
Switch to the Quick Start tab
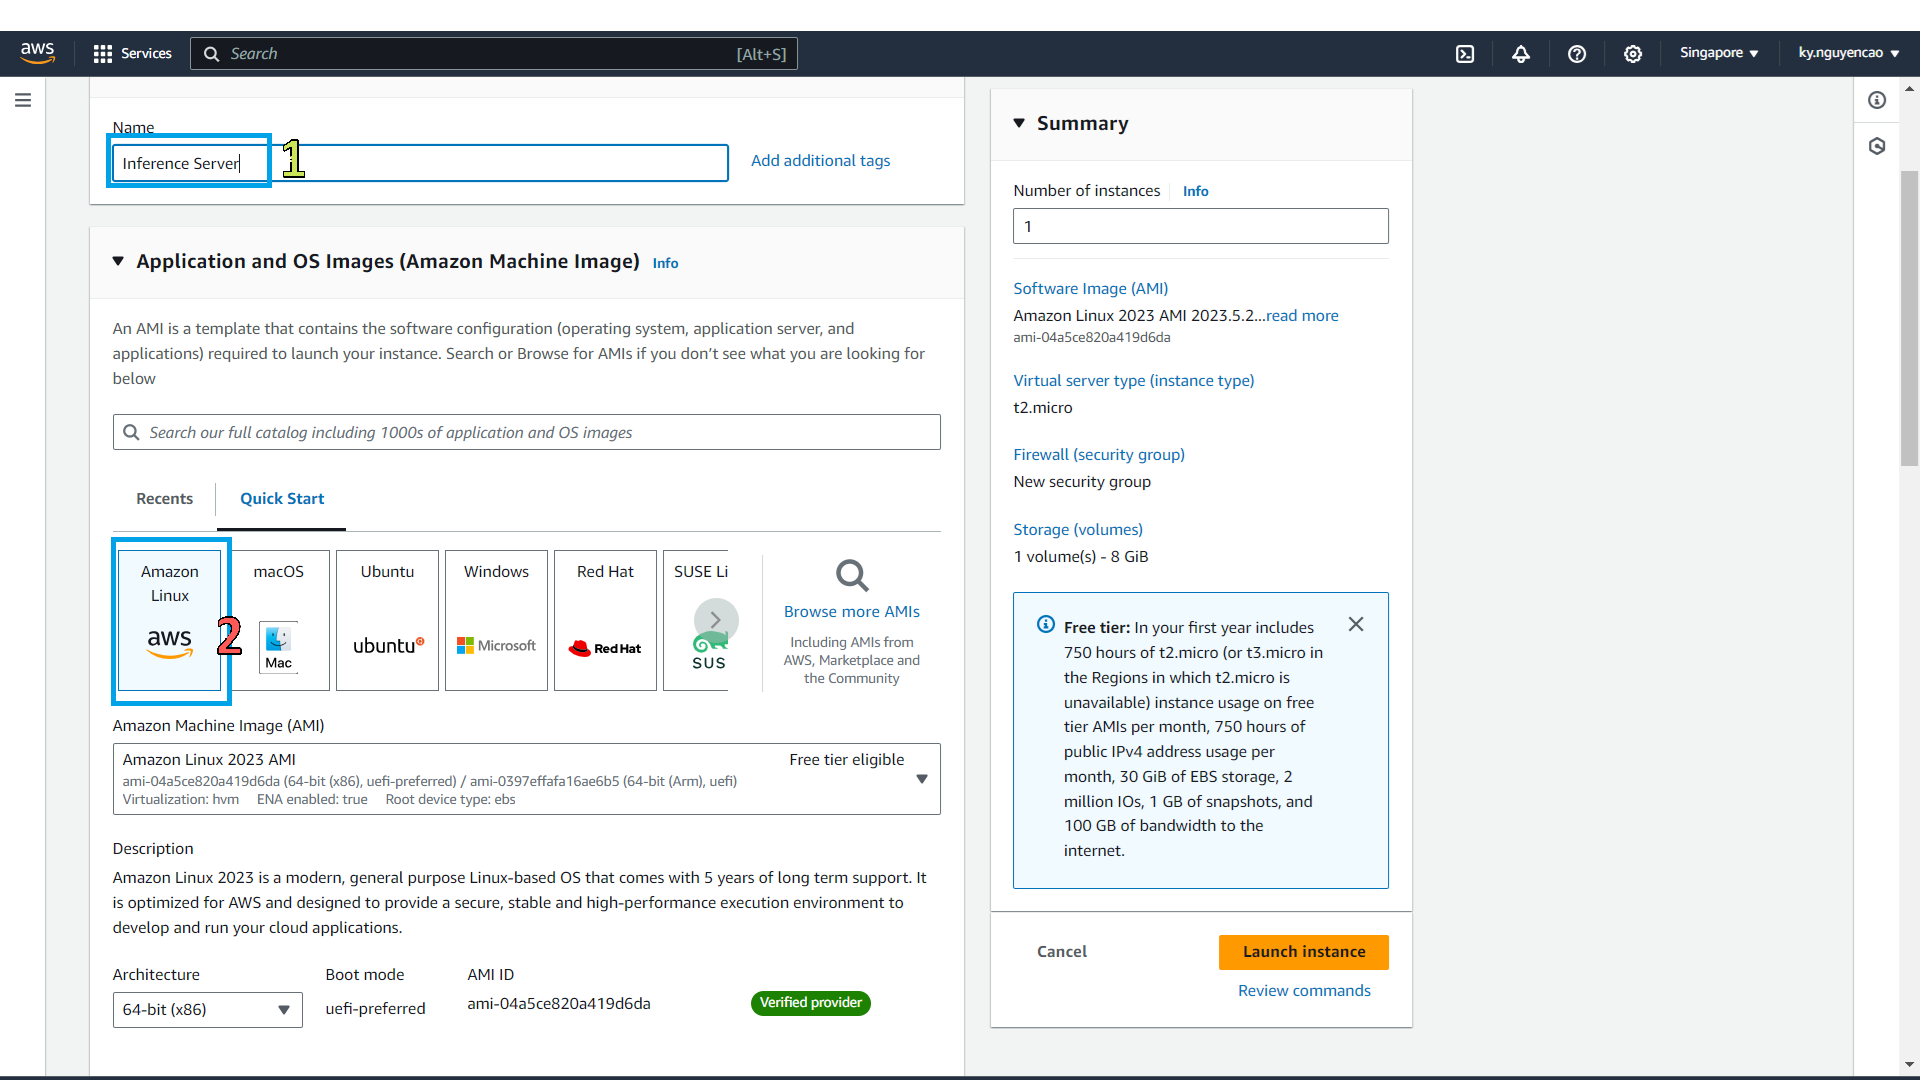tap(282, 498)
